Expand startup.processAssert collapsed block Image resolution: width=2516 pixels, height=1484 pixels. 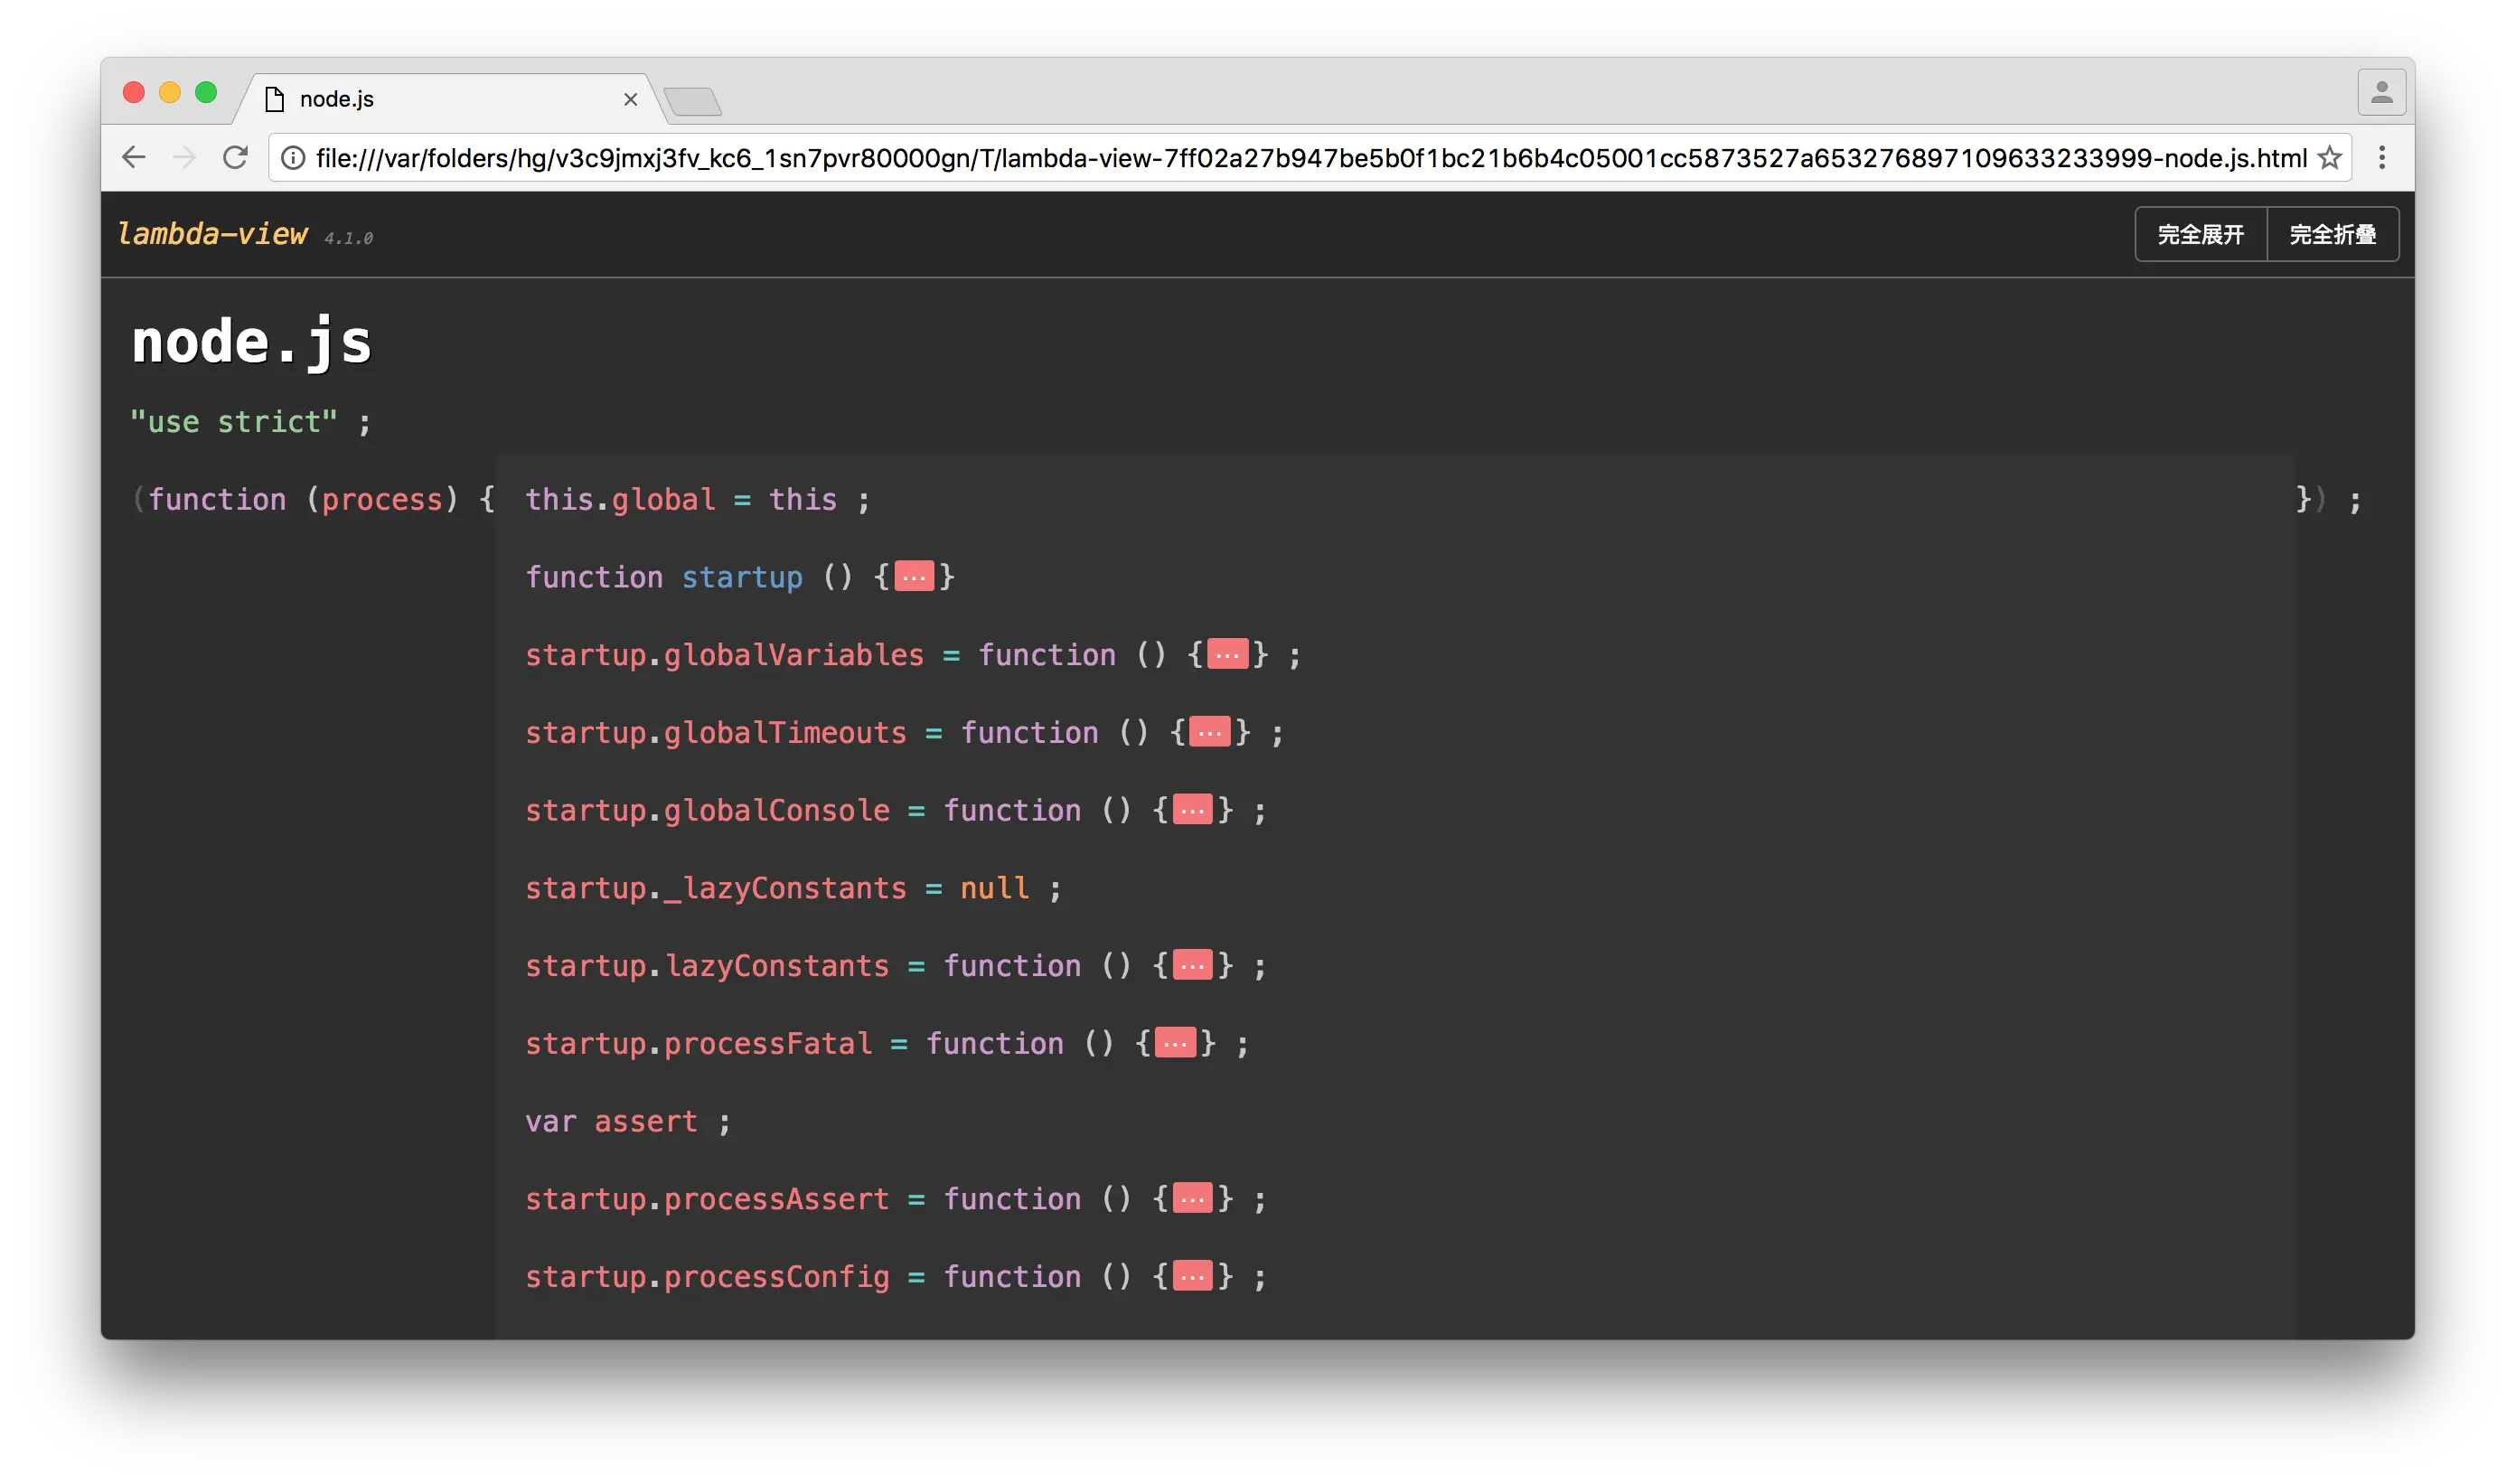[x=1192, y=1199]
